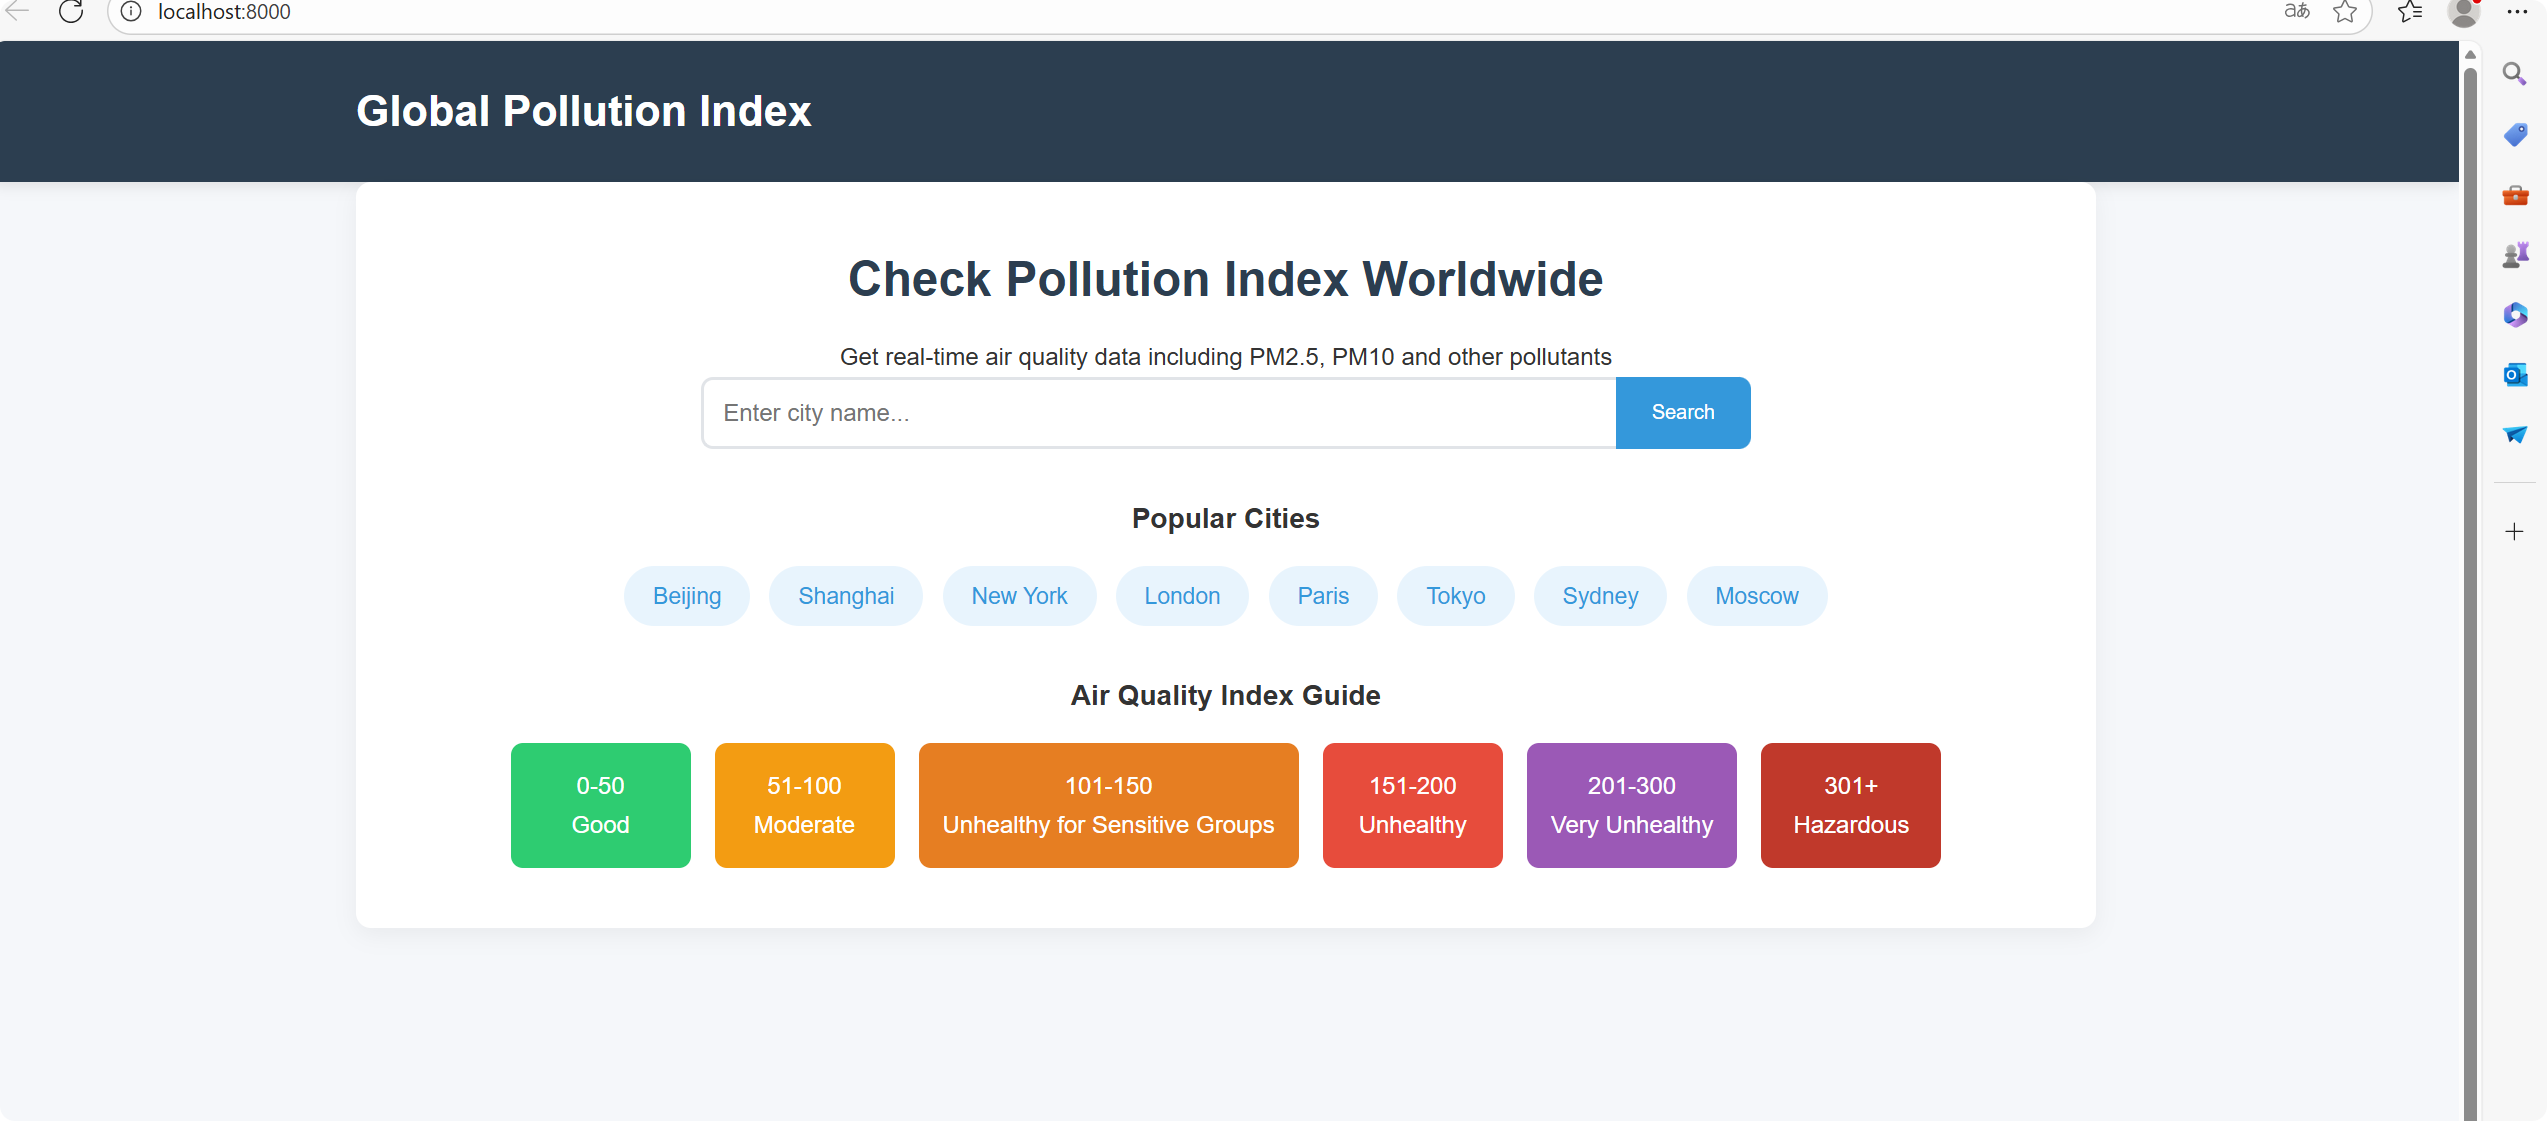Select the Moscow city chip
Image resolution: width=2547 pixels, height=1121 pixels.
tap(1756, 596)
